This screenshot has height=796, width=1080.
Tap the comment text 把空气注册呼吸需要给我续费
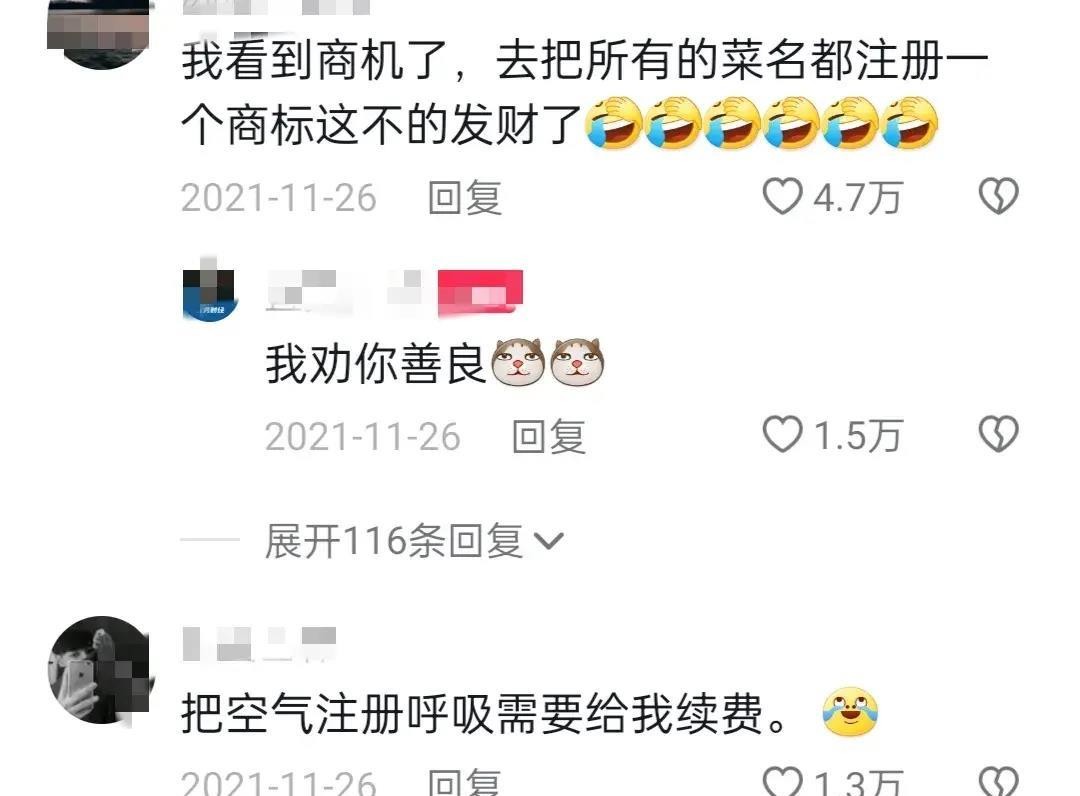484,713
